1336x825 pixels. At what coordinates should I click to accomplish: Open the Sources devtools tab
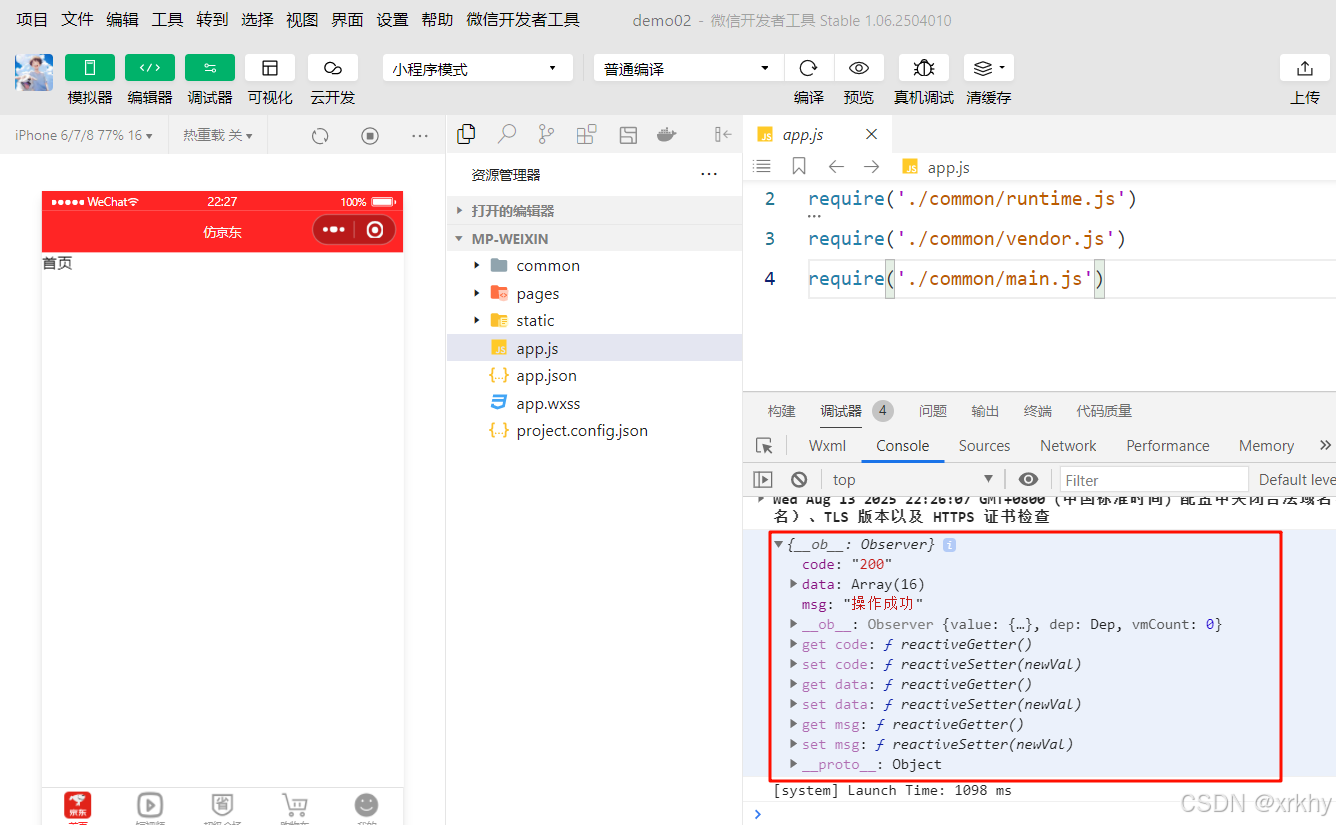pos(985,446)
